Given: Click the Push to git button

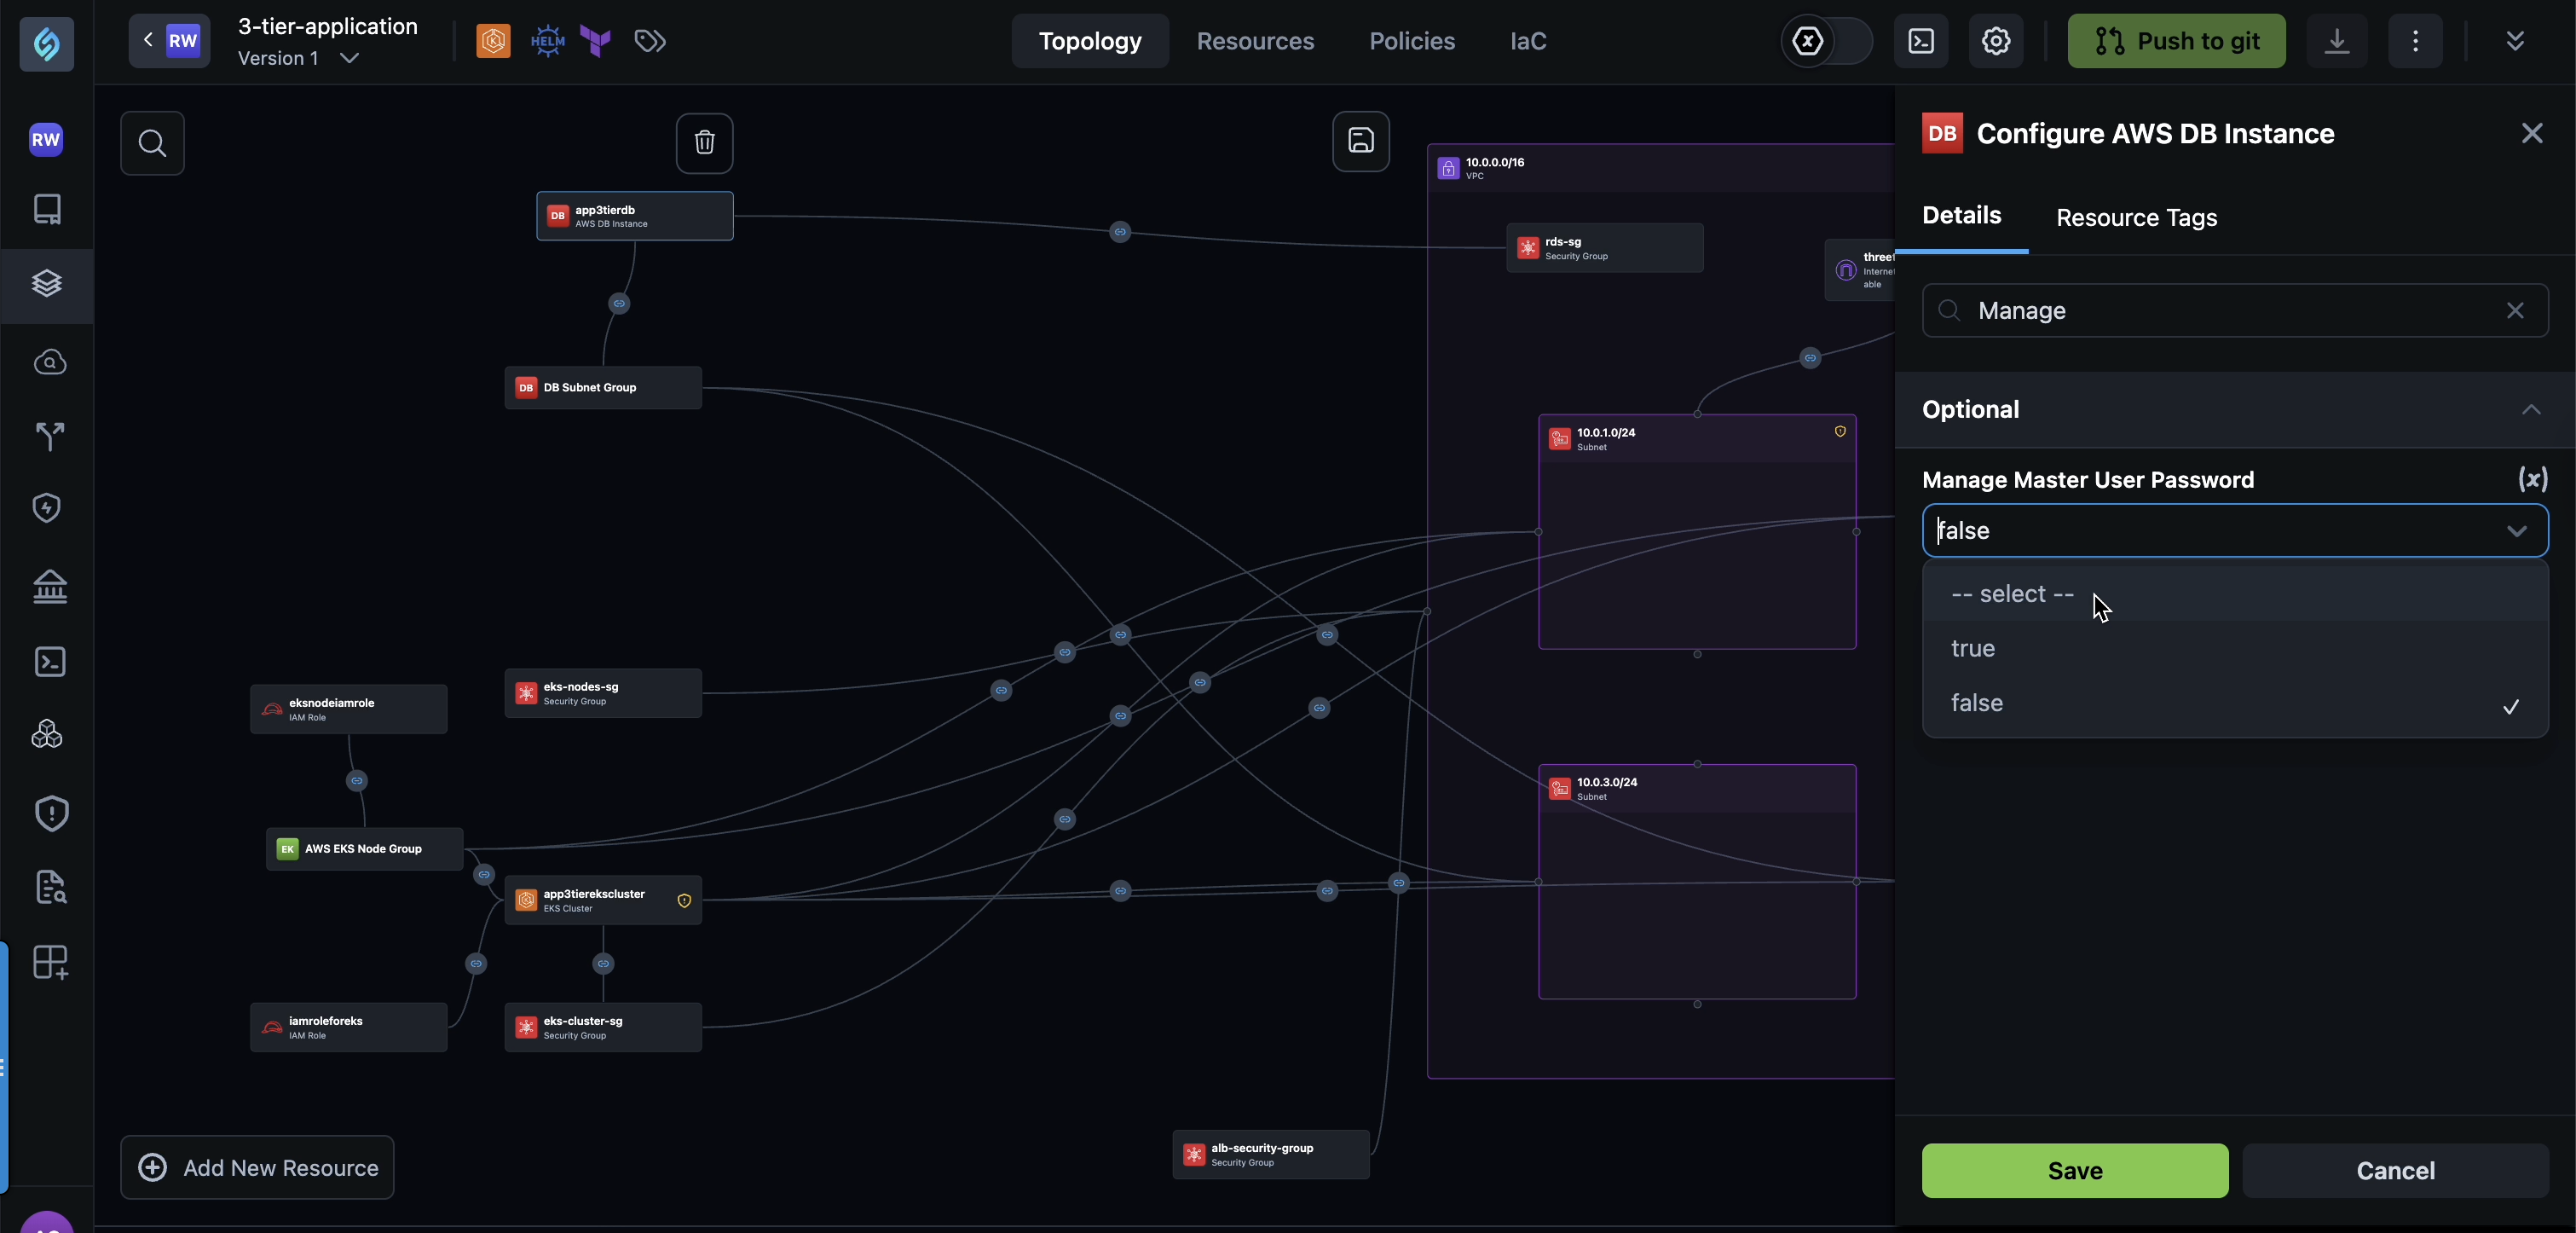Looking at the screenshot, I should tap(2176, 41).
